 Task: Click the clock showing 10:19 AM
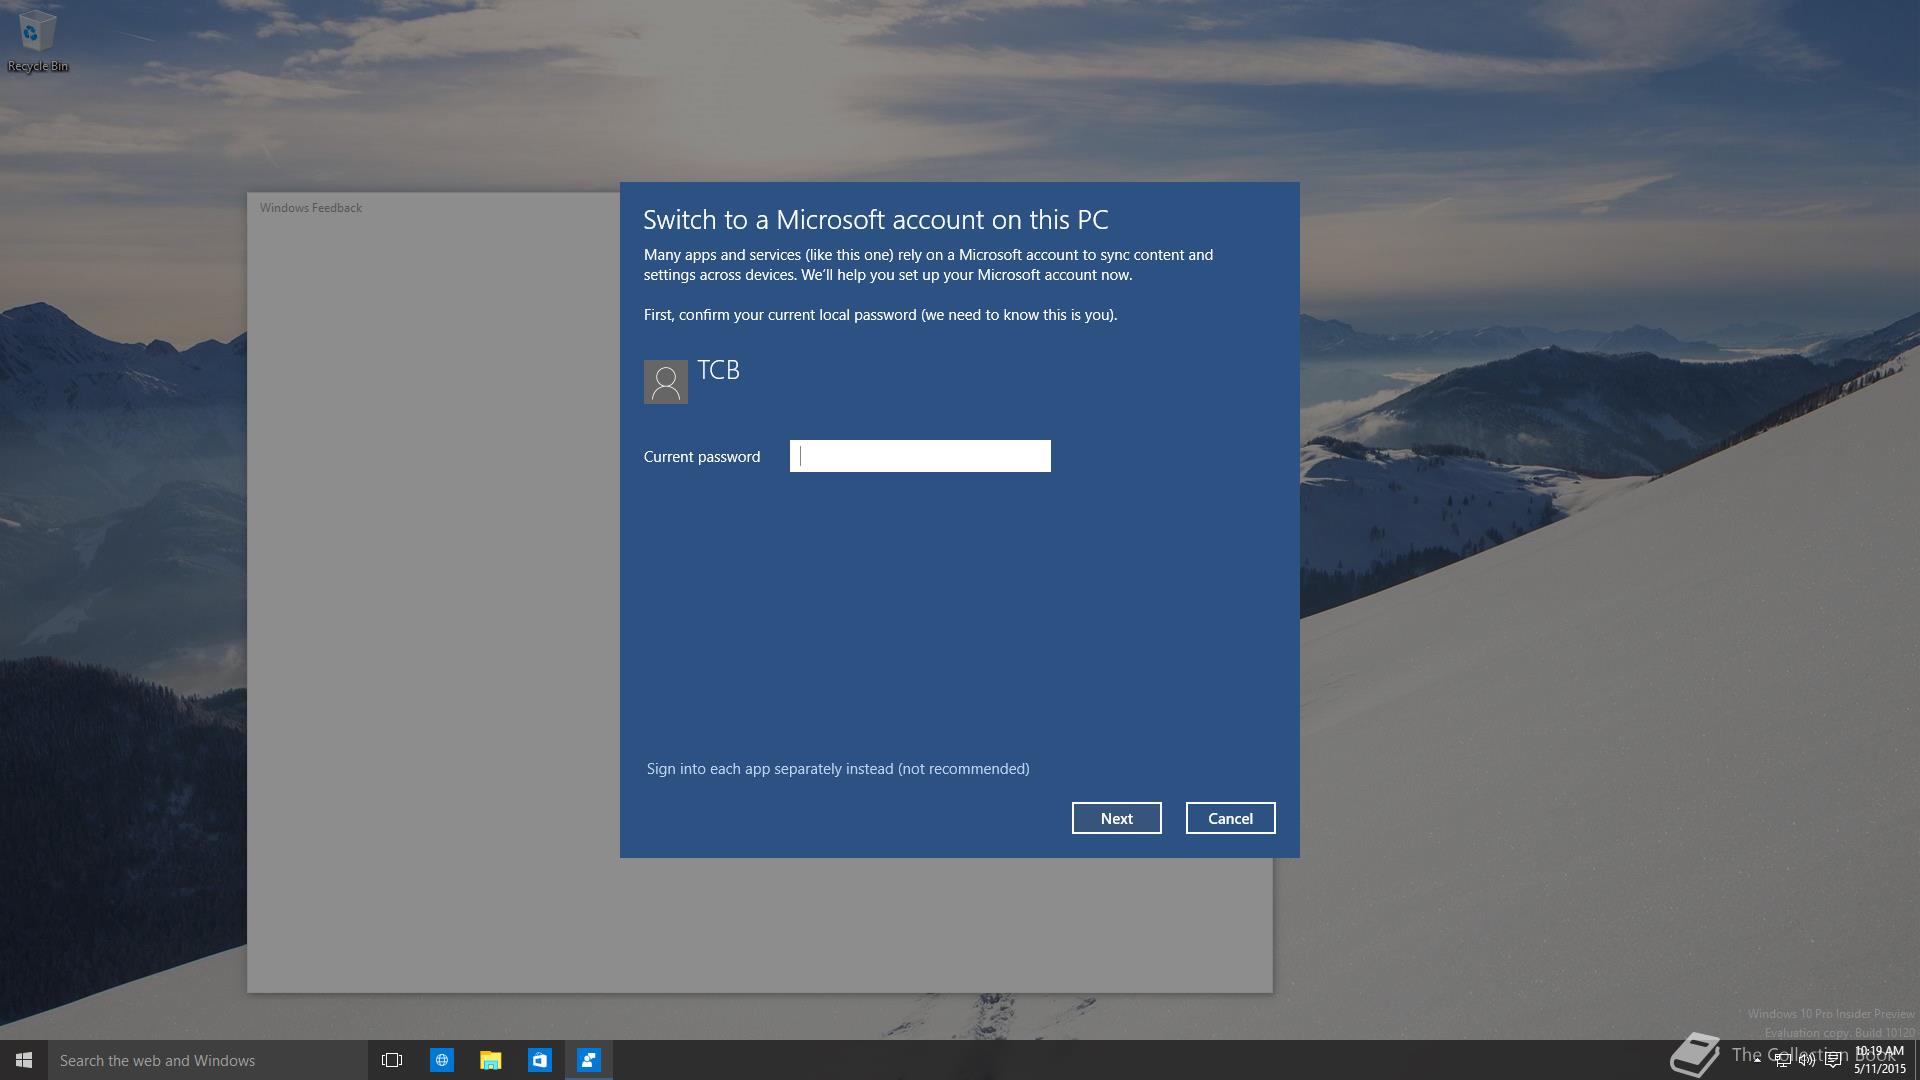[x=1880, y=1060]
